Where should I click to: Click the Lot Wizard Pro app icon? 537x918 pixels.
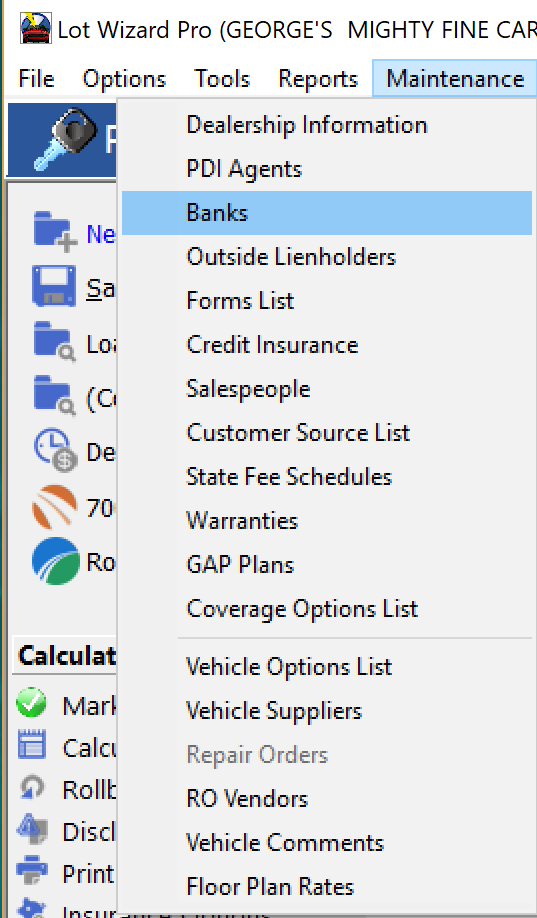(36, 28)
